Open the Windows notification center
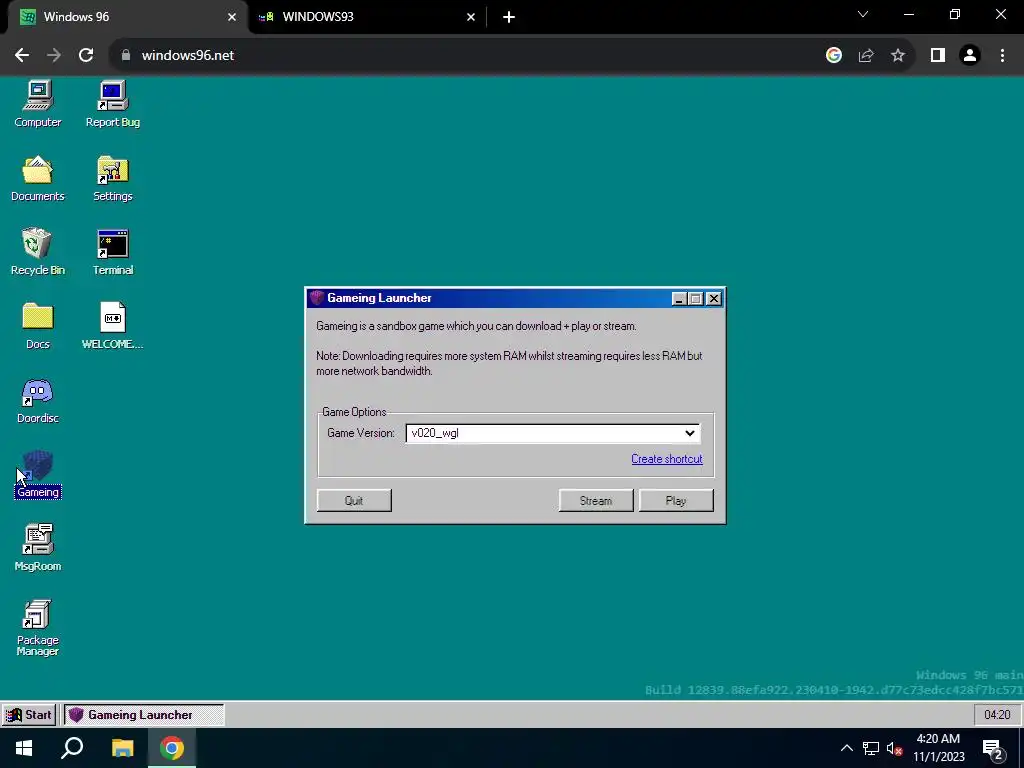Viewport: 1024px width, 768px height. [x=993, y=748]
